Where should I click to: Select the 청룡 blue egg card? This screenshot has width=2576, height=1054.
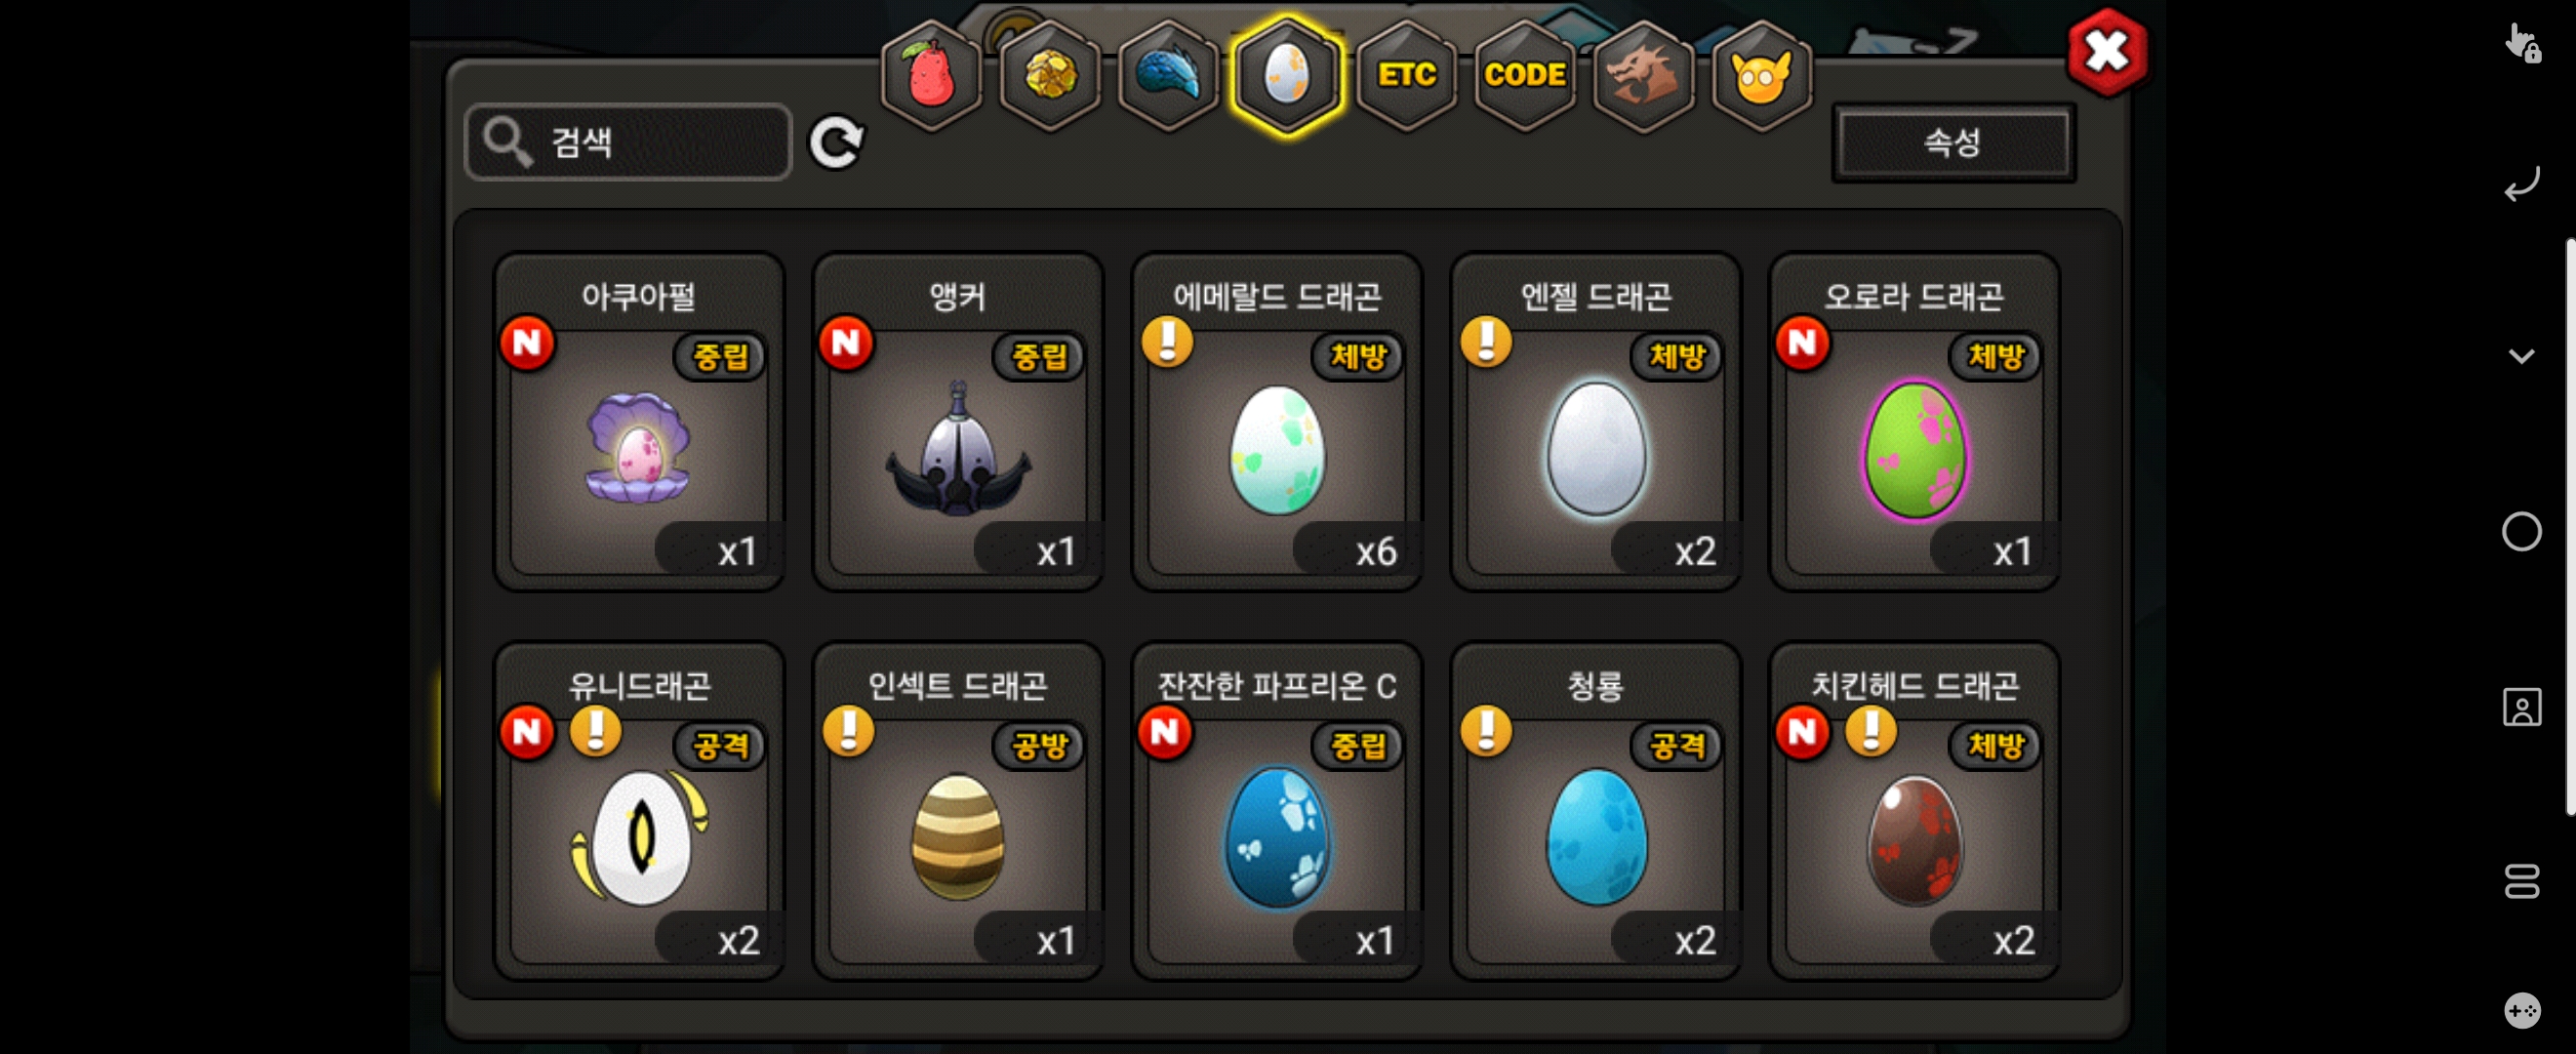click(1595, 810)
